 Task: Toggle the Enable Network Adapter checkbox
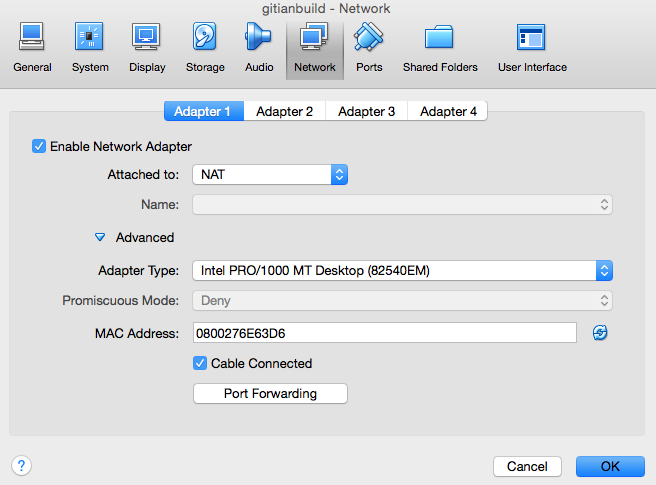coord(39,146)
